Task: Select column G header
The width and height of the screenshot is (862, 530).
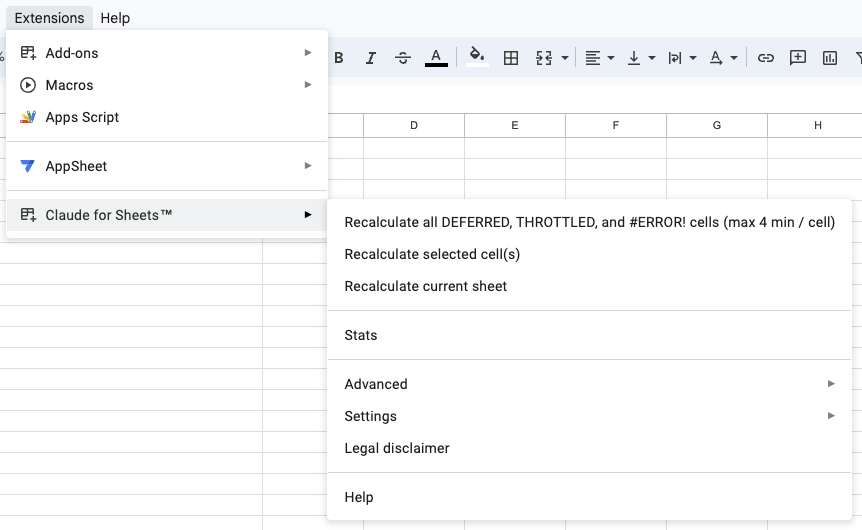Action: click(717, 125)
